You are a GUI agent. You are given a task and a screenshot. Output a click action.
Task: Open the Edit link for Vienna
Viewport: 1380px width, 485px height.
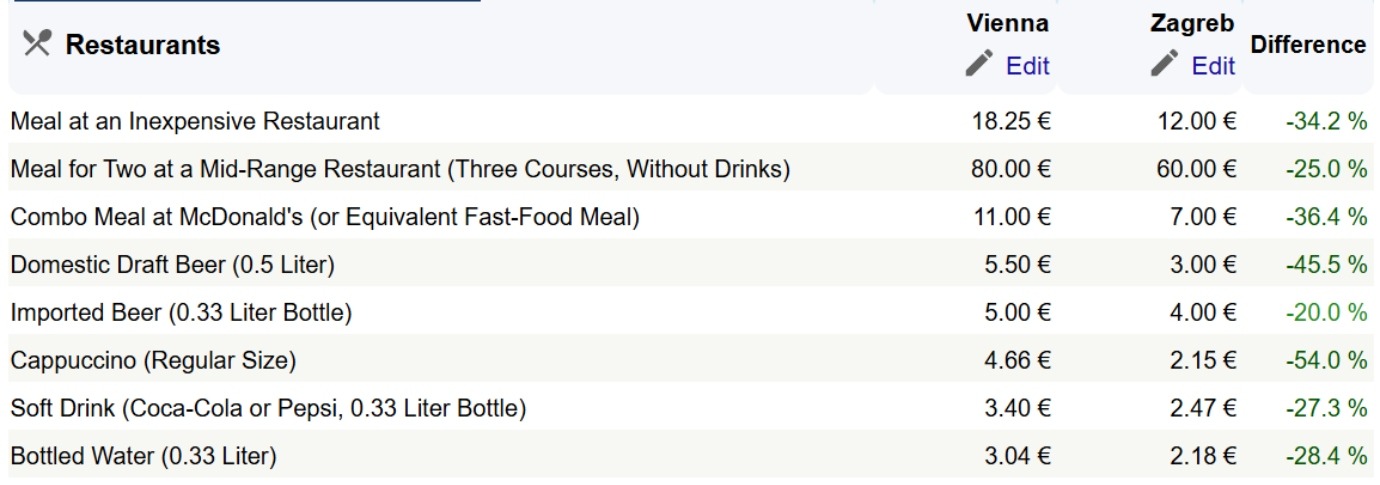[x=1027, y=66]
